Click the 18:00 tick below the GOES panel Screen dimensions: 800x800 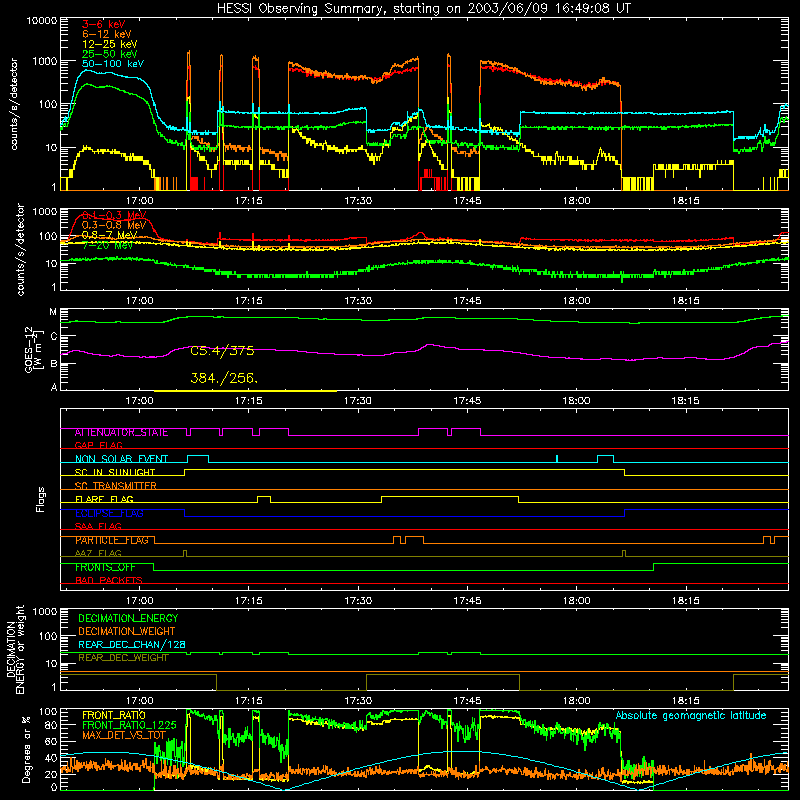576,401
